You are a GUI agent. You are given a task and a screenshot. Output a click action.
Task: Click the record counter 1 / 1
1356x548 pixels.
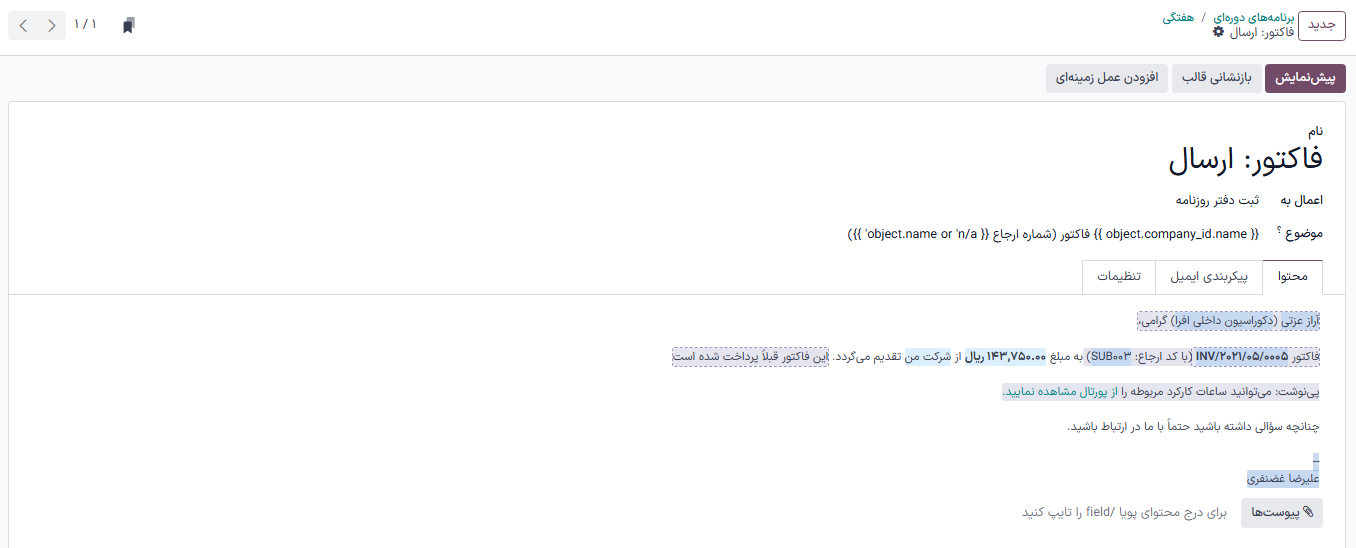tap(86, 25)
